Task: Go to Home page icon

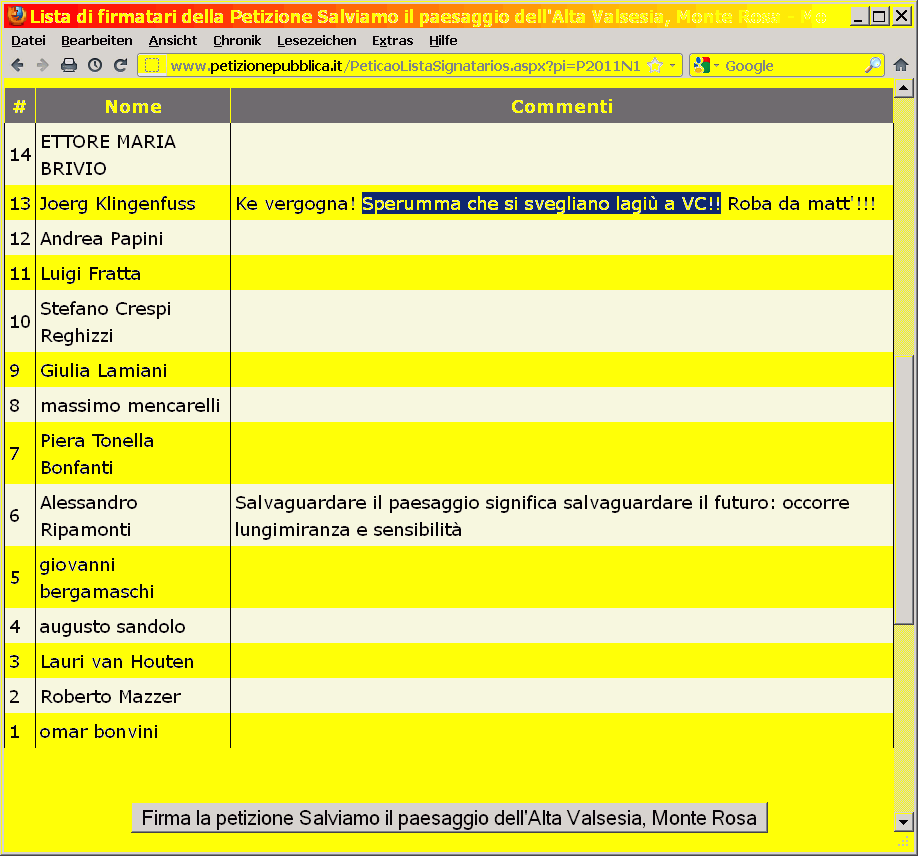Action: (901, 65)
